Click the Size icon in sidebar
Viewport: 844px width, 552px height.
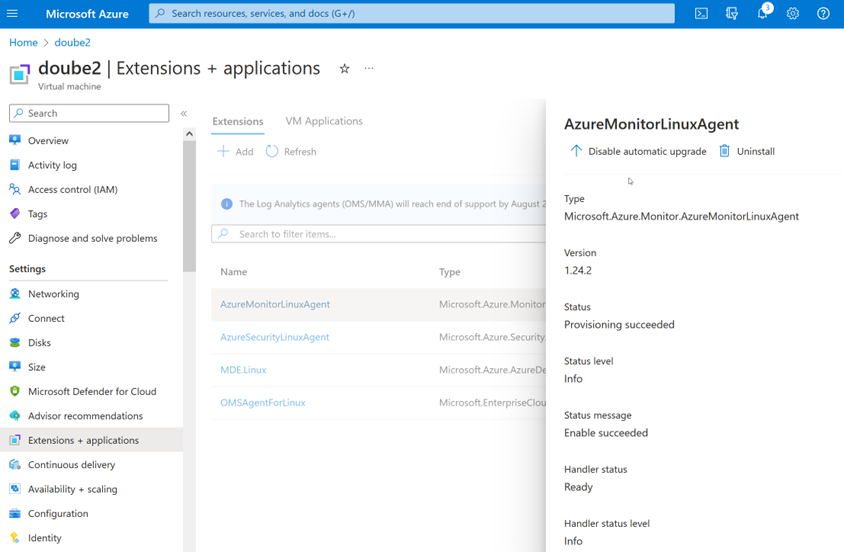(15, 366)
